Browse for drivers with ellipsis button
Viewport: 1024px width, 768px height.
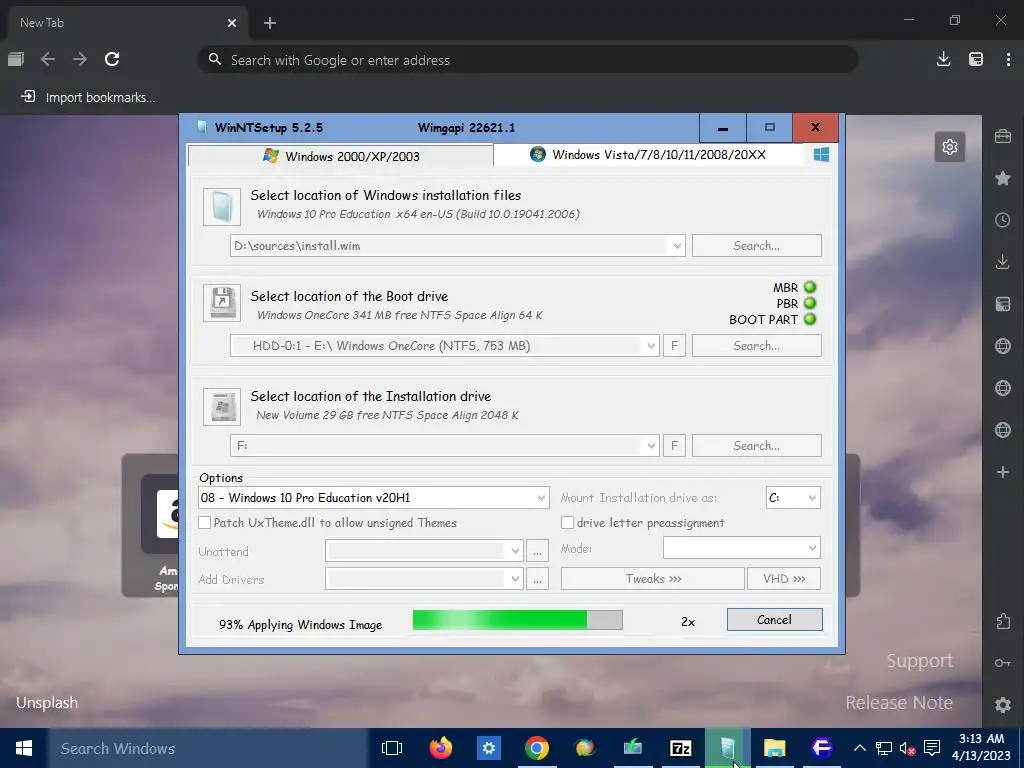pos(537,579)
